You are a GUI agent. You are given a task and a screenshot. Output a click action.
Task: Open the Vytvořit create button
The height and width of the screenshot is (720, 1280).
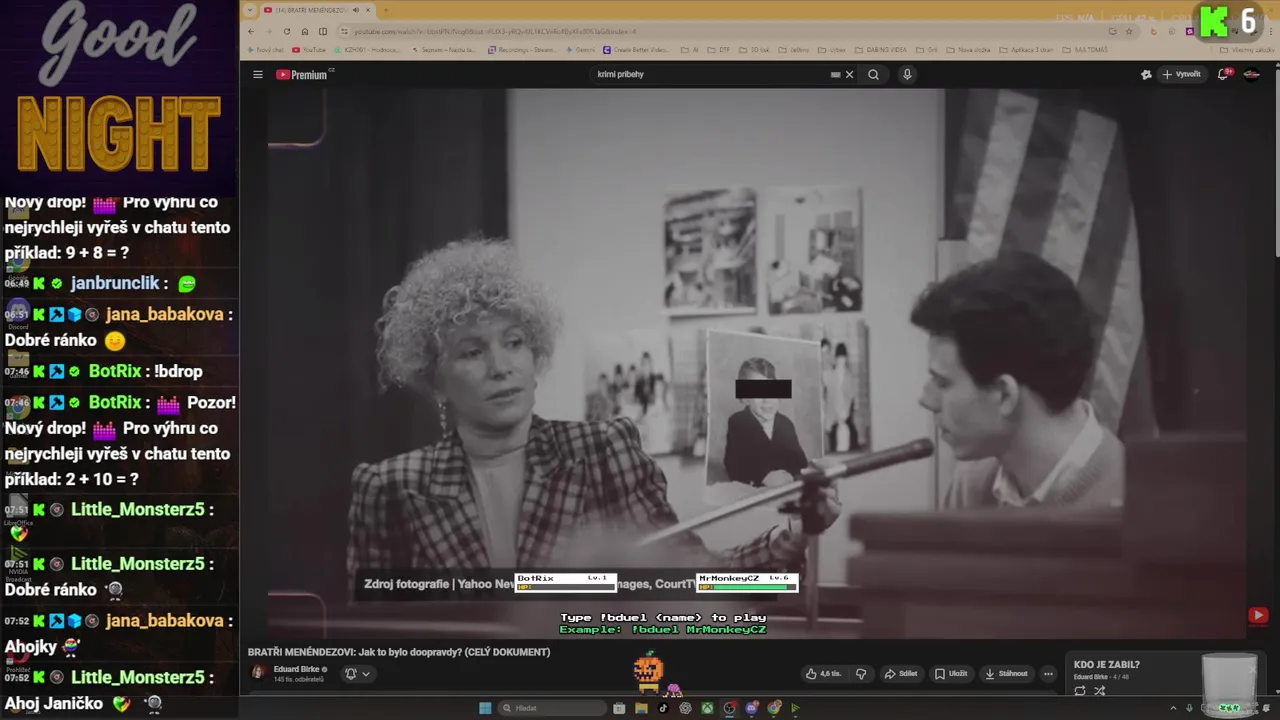(x=1182, y=74)
